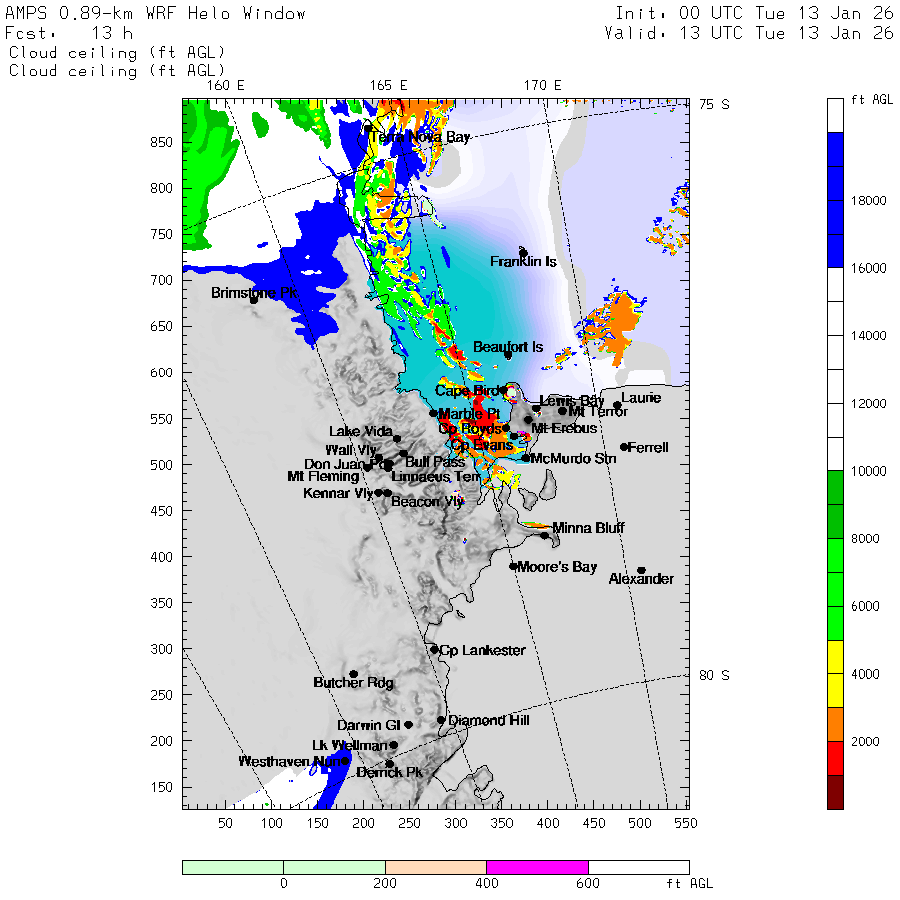This screenshot has height=900, width=900.
Task: Click the Cp Lankester location dot
Action: [434, 649]
